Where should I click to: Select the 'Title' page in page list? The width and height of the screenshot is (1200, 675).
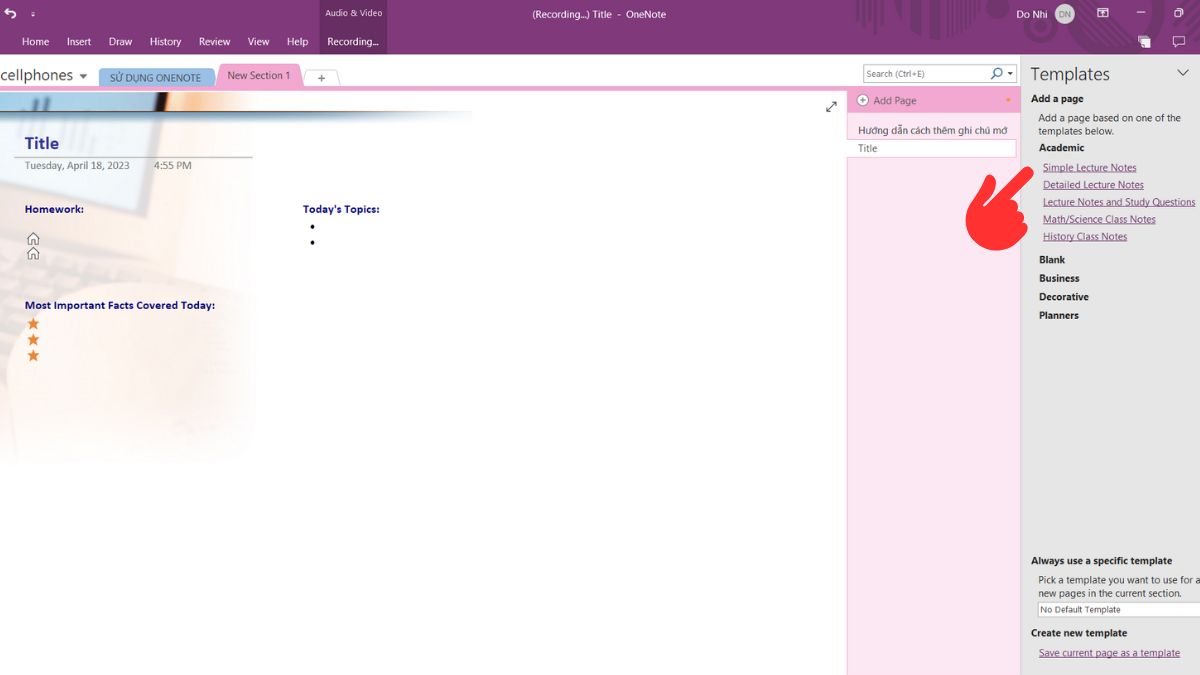coord(932,148)
